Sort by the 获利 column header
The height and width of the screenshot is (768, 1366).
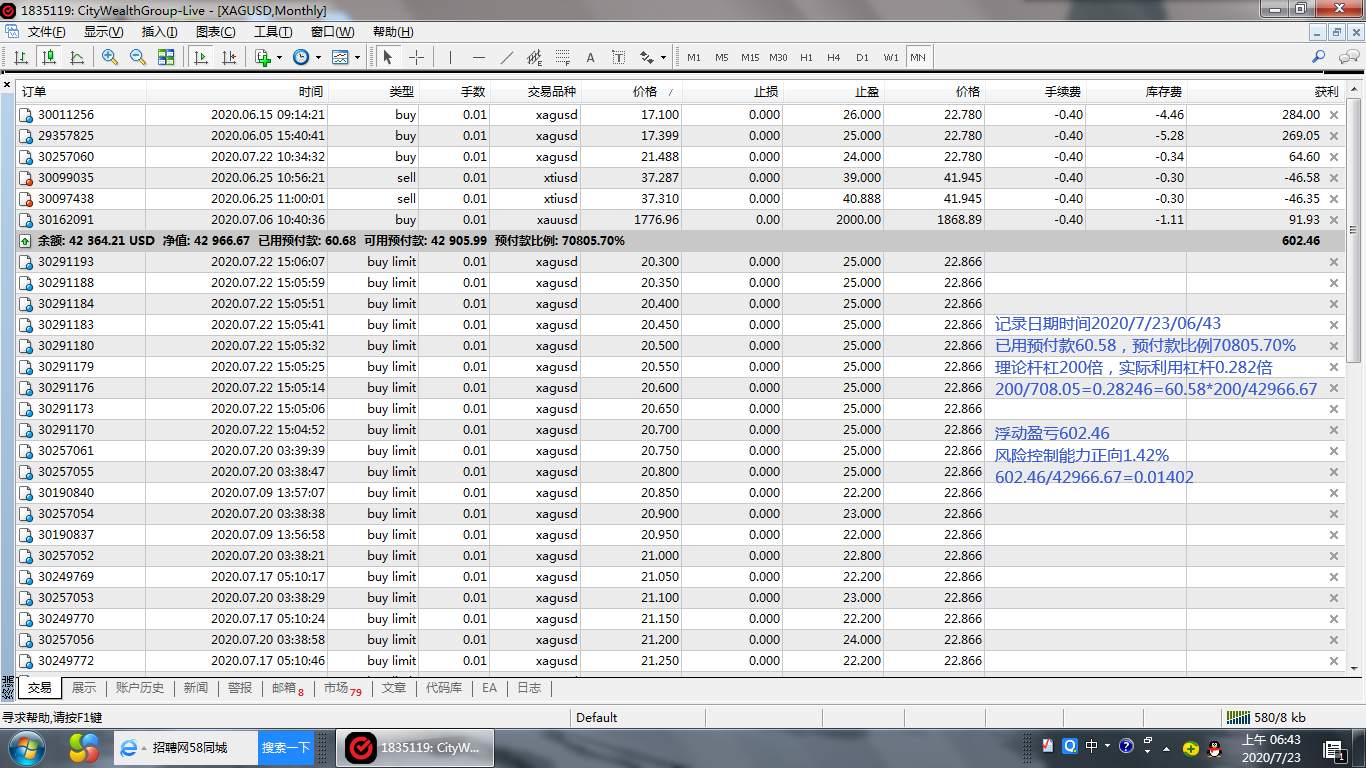tap(1326, 91)
